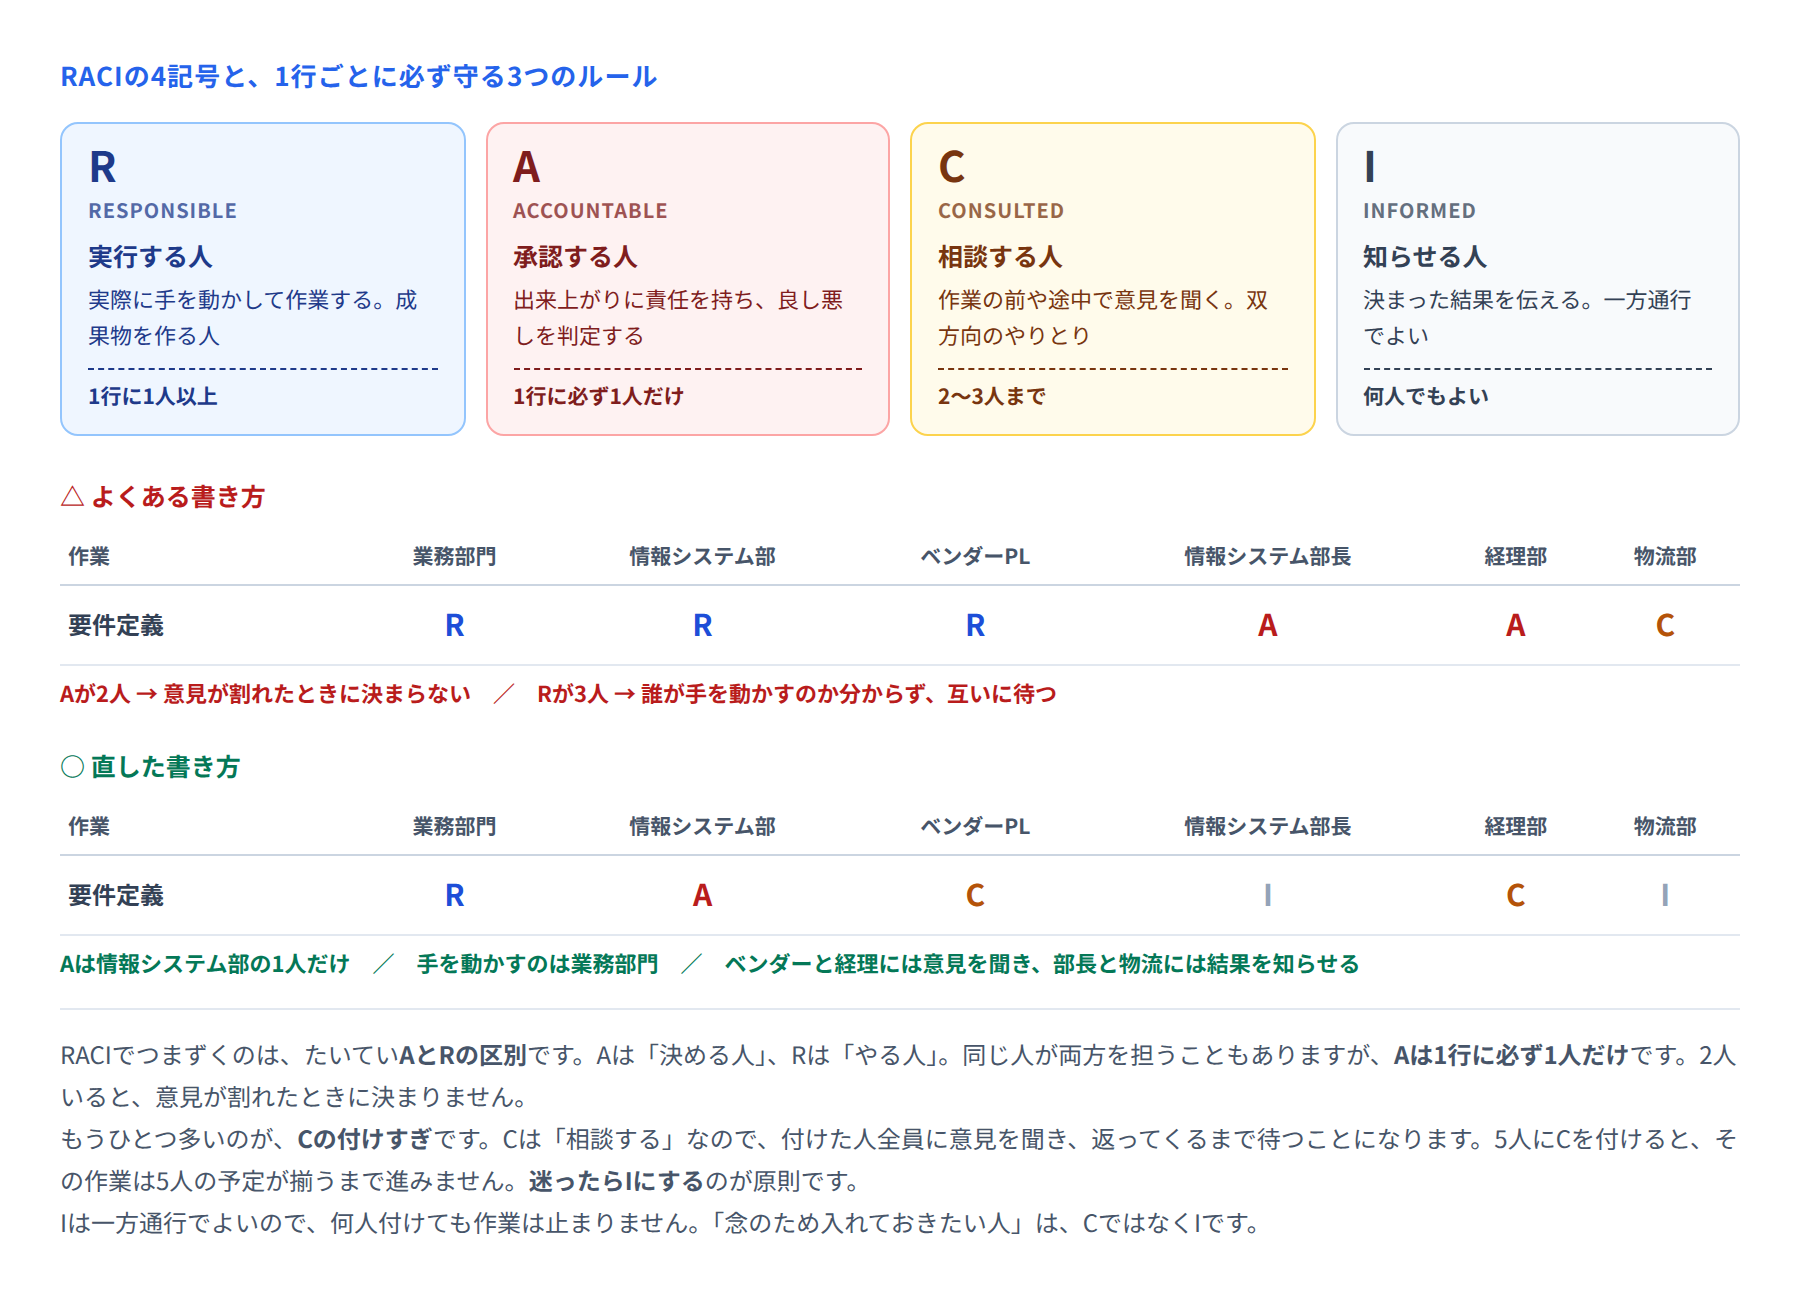This screenshot has height=1306, width=1800.
Task: Click the ベンダーPL header in the よくある書き方 table
Action: point(975,557)
